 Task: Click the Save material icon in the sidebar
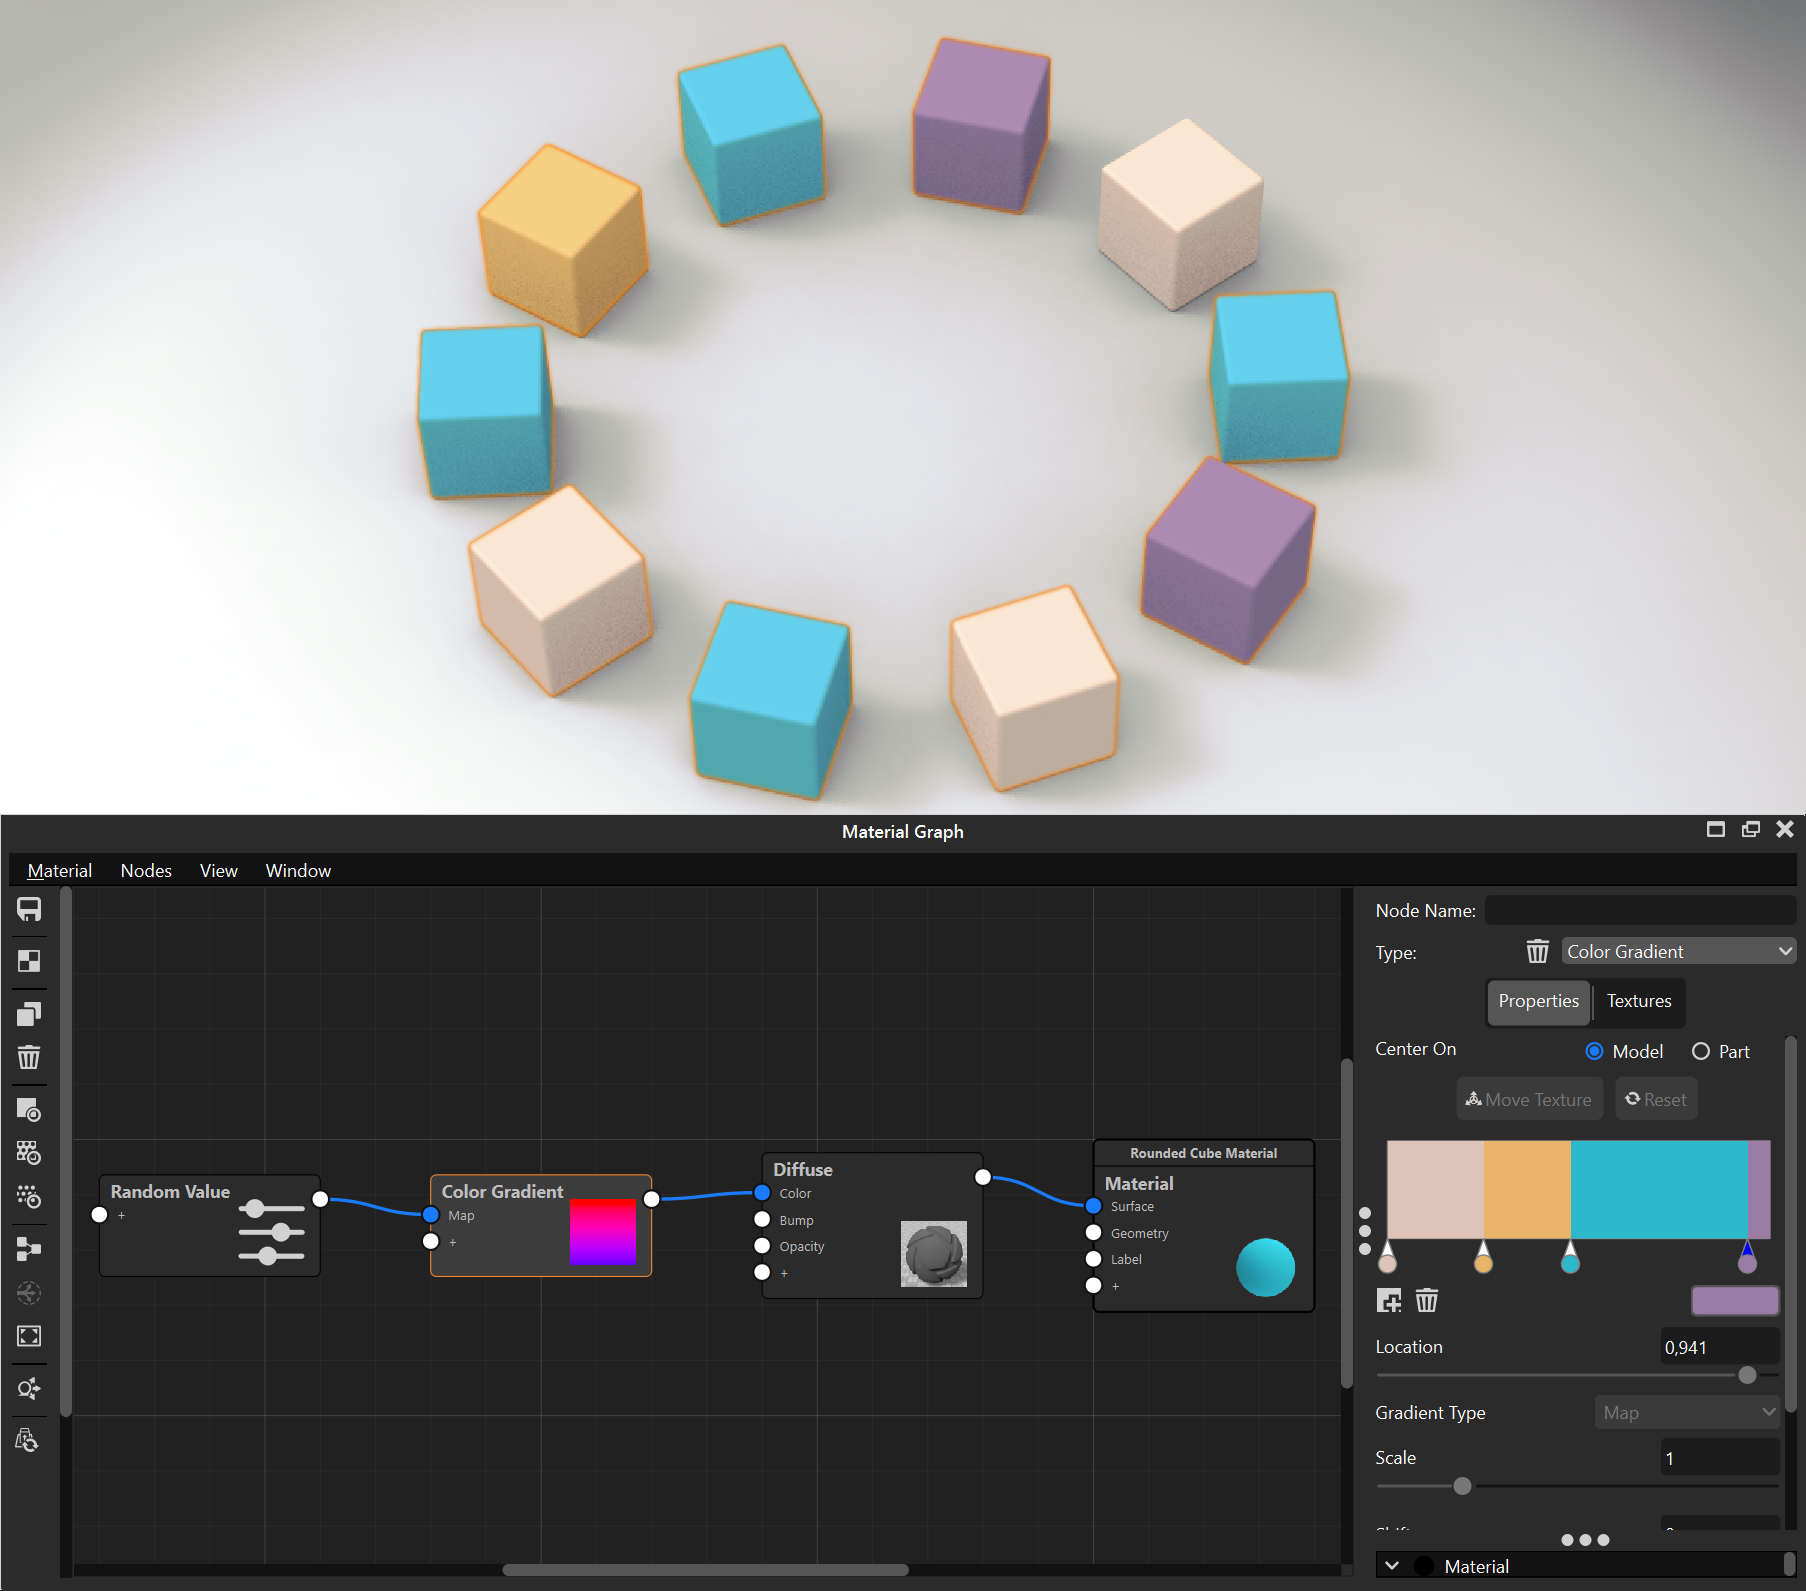coord(28,910)
